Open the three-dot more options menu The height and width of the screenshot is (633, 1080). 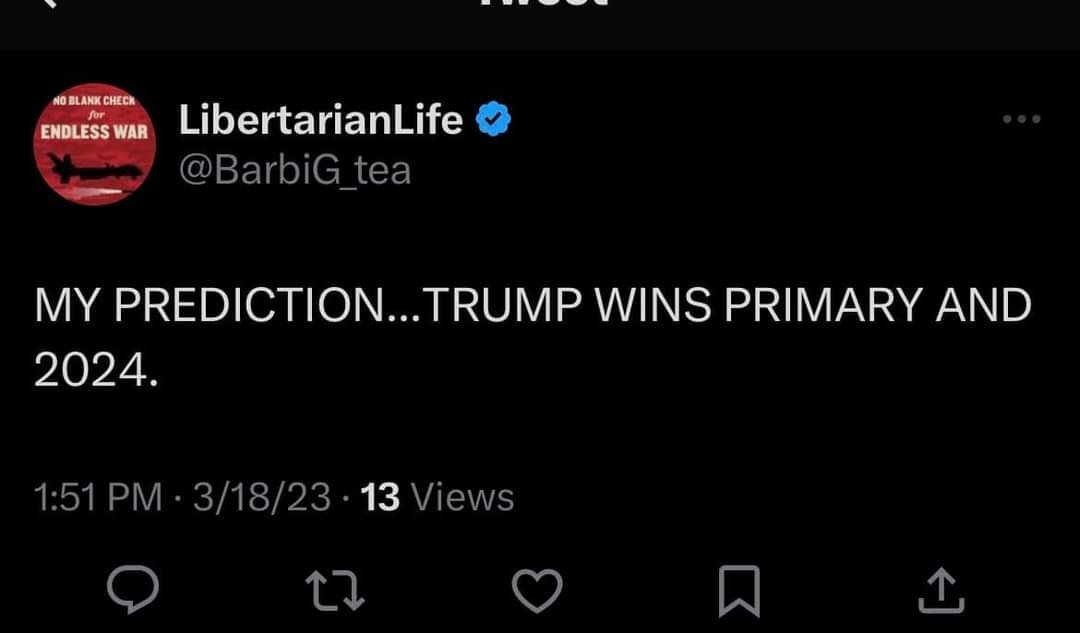pyautogui.click(x=1022, y=120)
